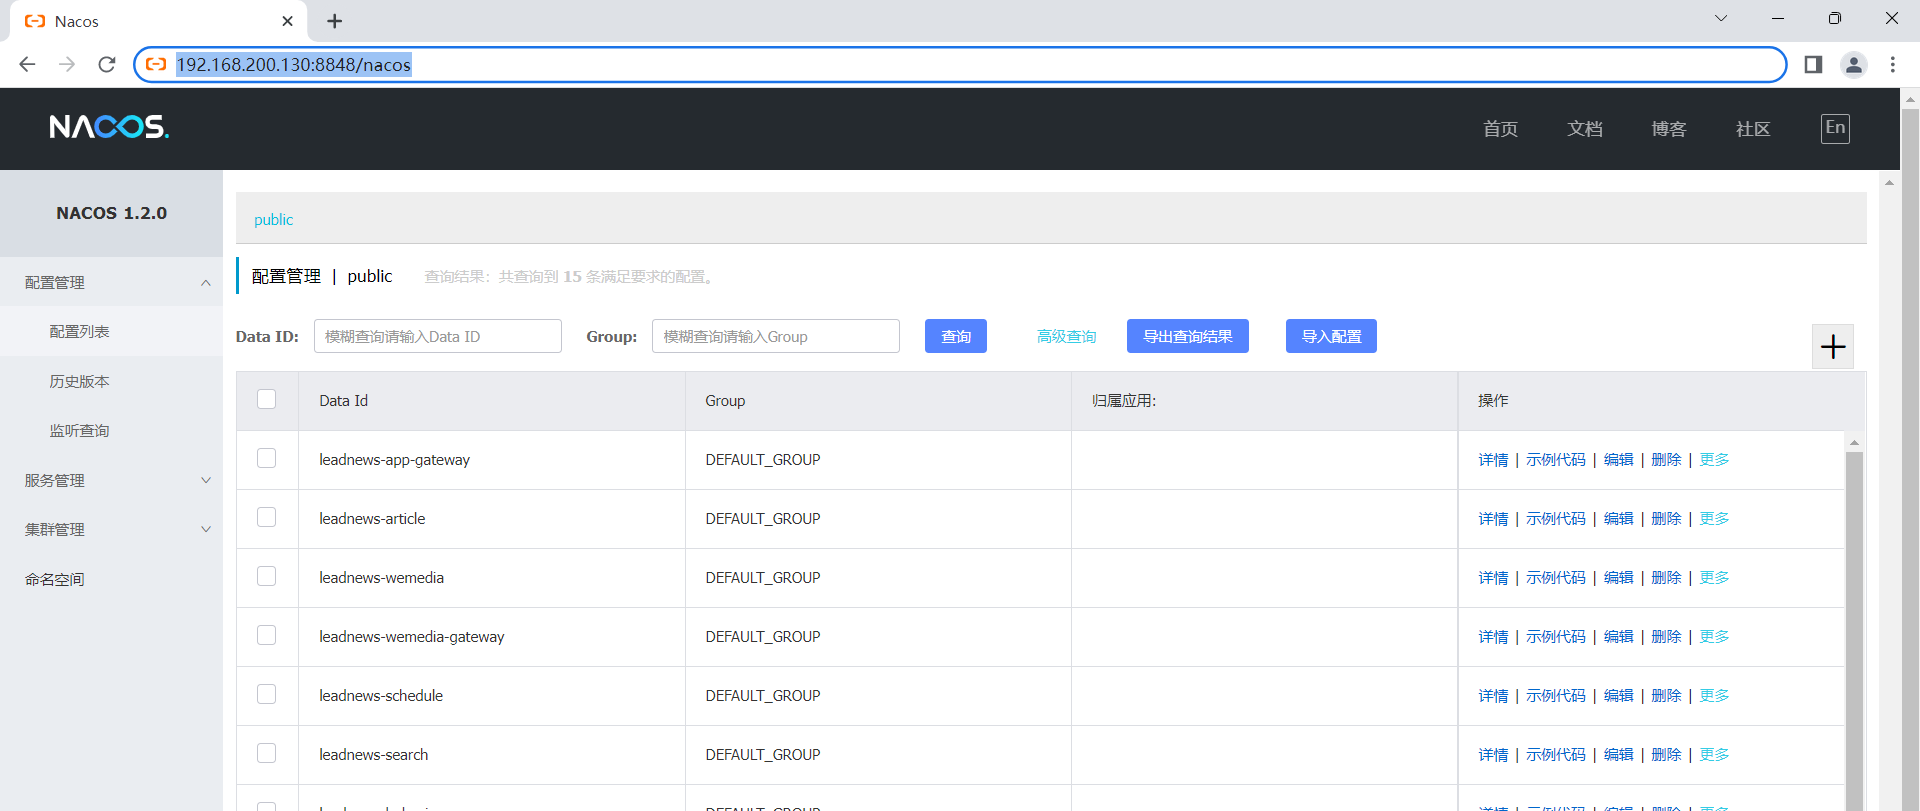This screenshot has height=811, width=1920.
Task: Click the Data ID search input
Action: pyautogui.click(x=438, y=336)
